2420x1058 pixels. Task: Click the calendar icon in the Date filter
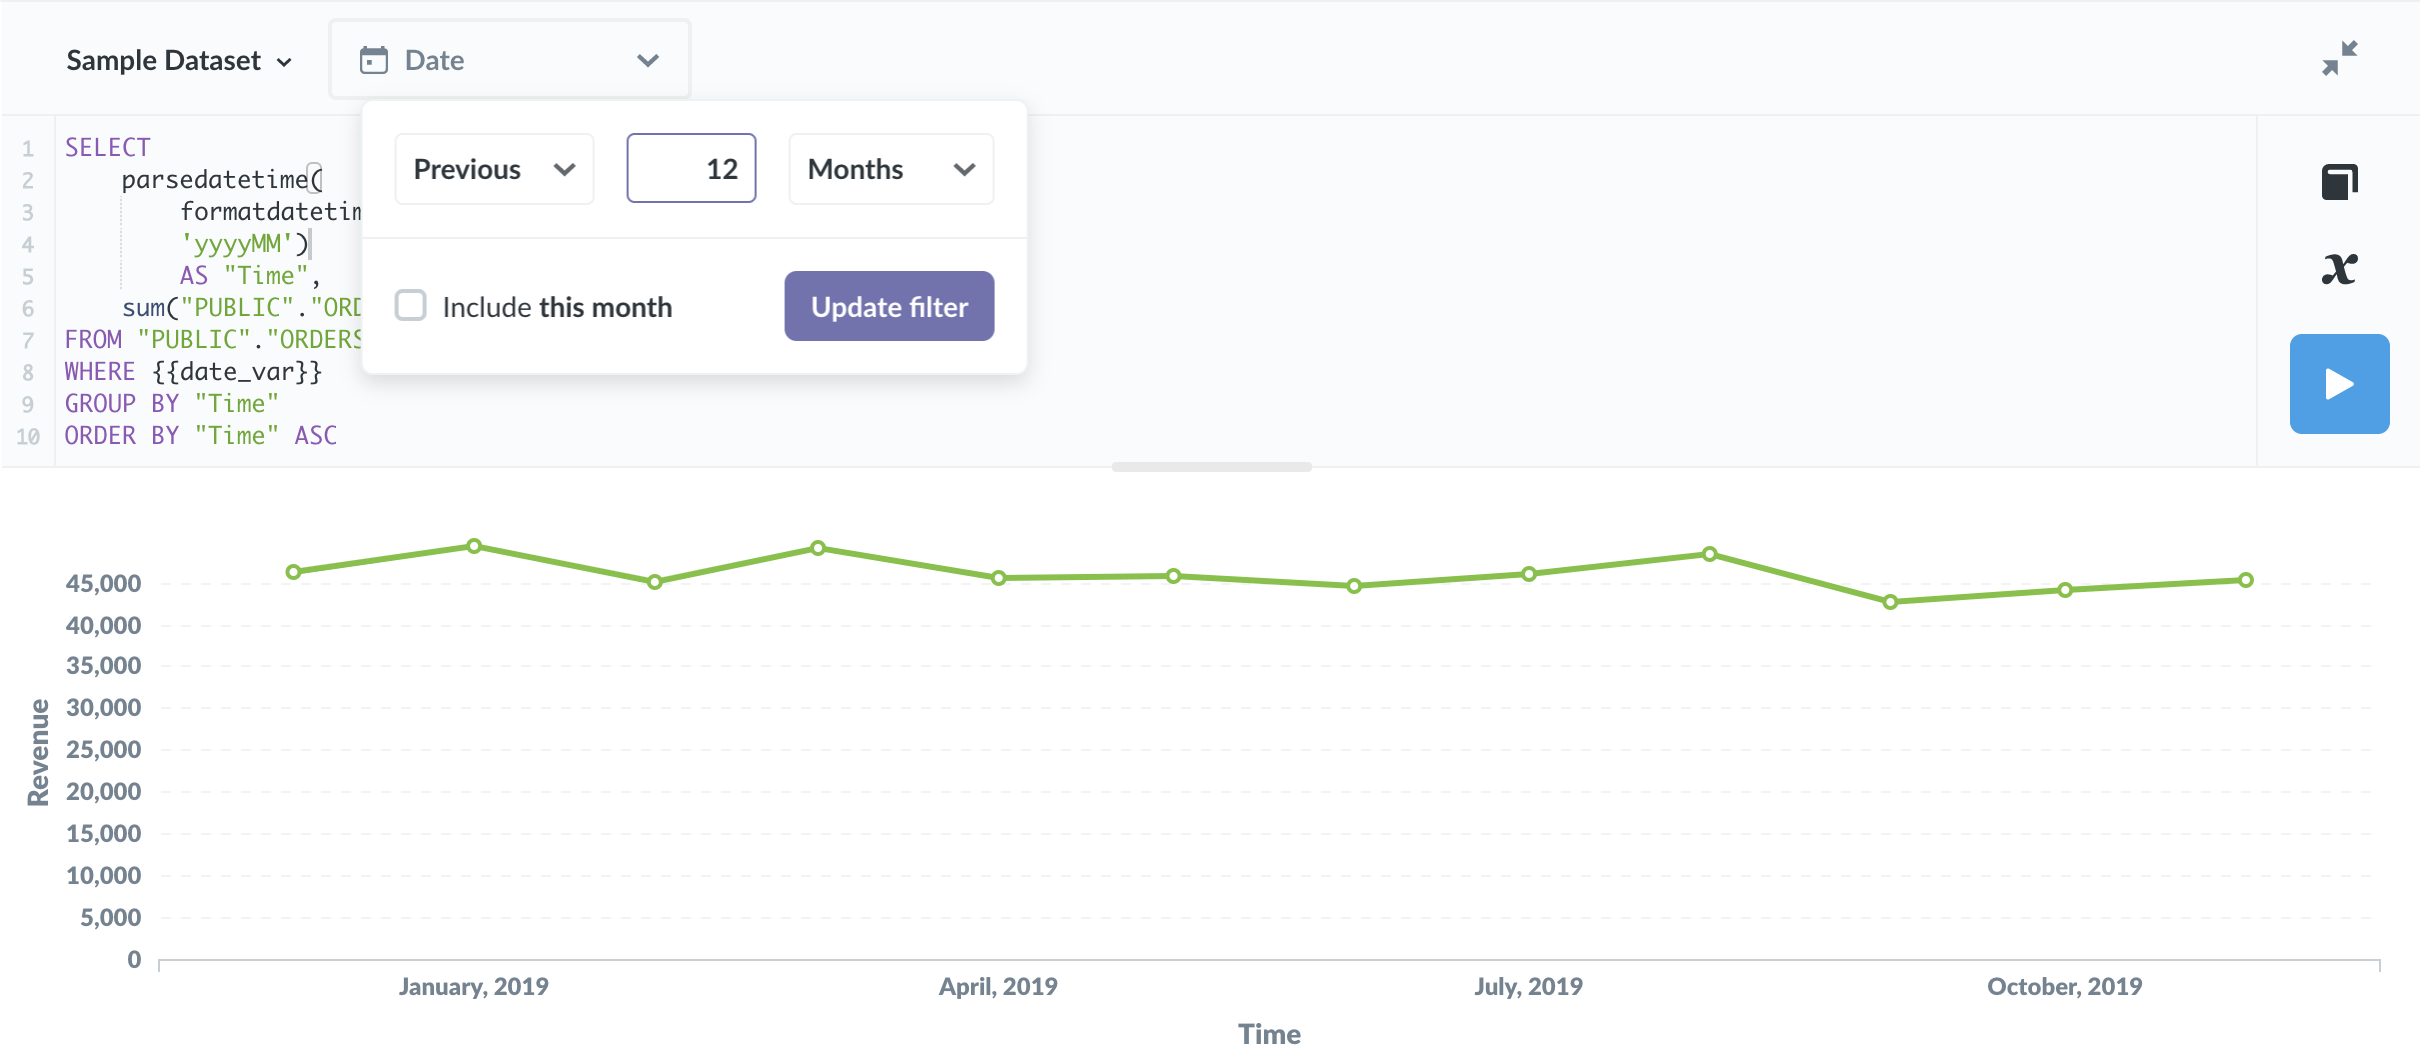pyautogui.click(x=374, y=60)
